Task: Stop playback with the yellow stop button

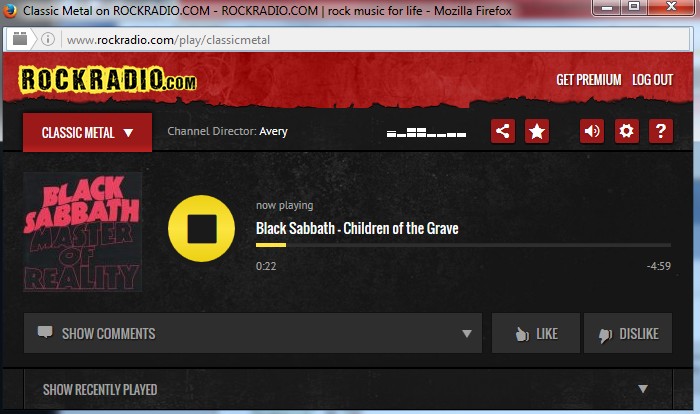Action: click(201, 228)
